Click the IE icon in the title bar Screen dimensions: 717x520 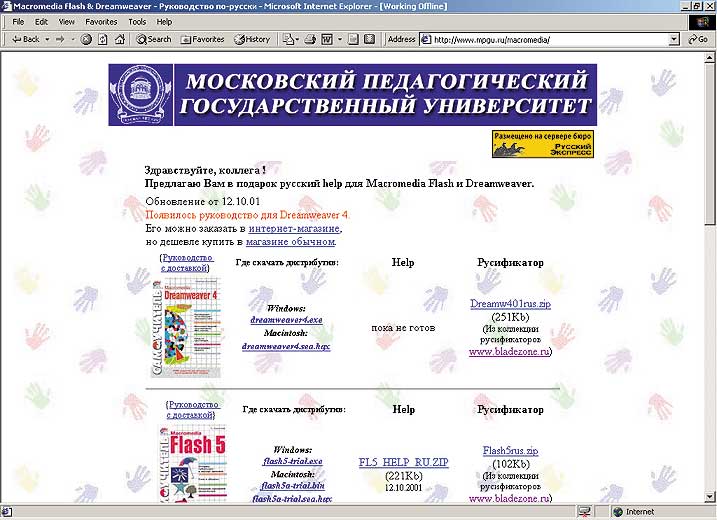[x=6, y=6]
